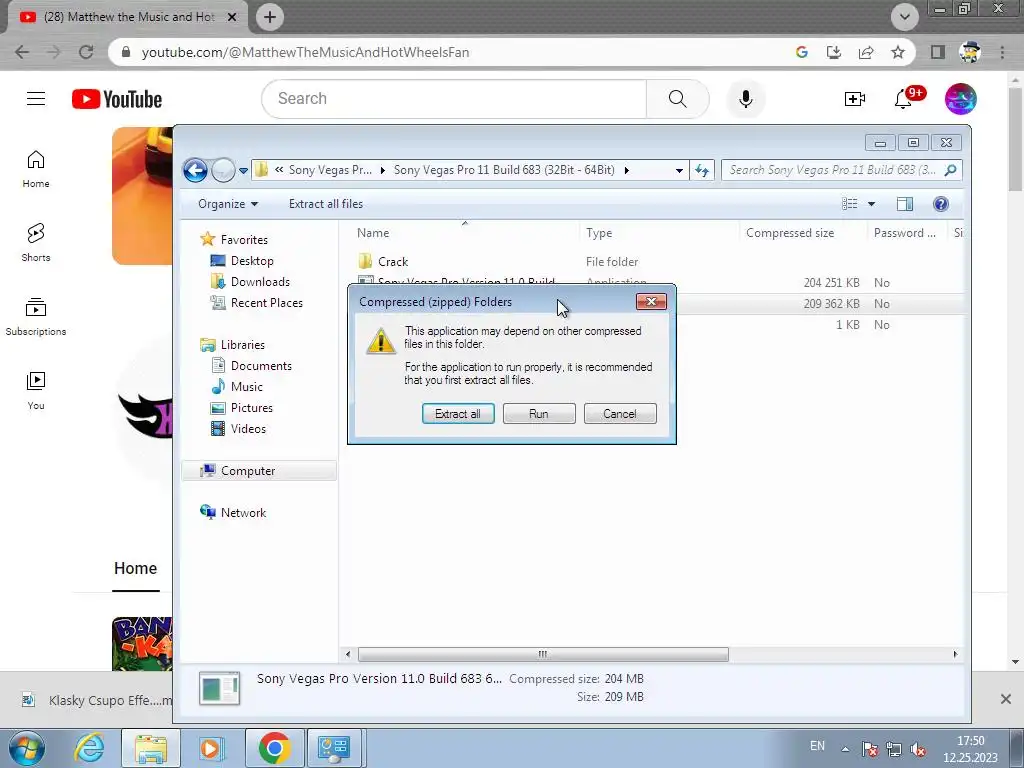Open YouTube notifications bell
Screen dimensions: 1024x768
(904, 98)
